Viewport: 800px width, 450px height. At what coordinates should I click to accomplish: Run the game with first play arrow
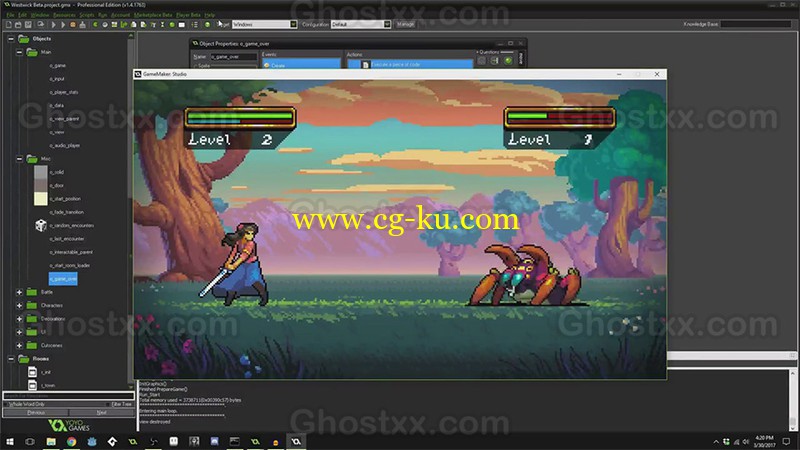[x=54, y=24]
